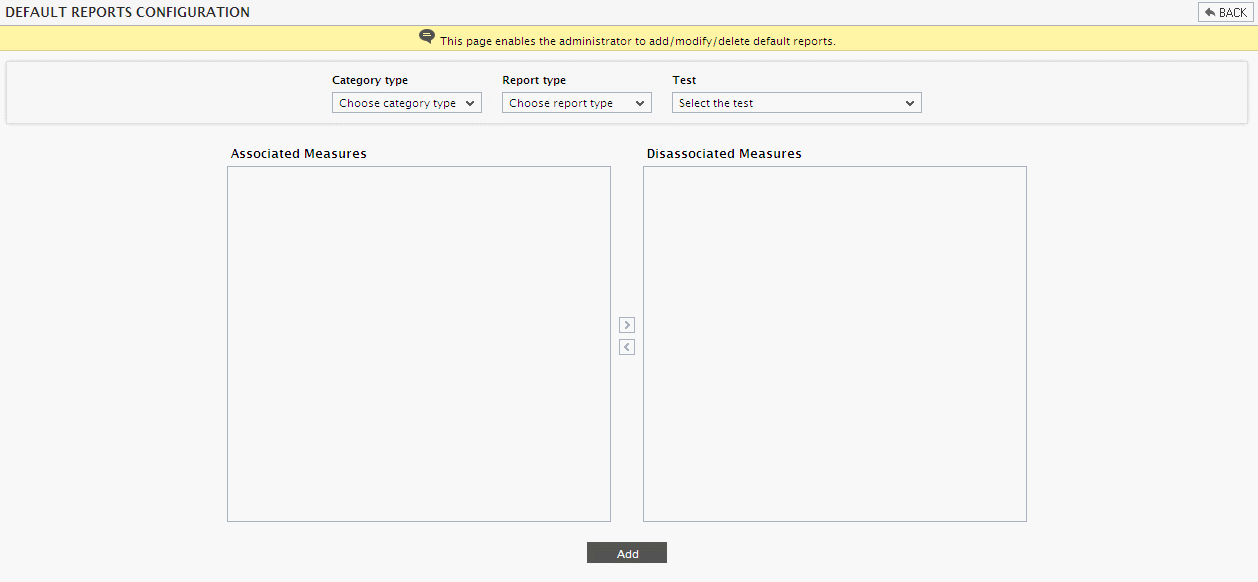Click inside the Associated Measures list box

pyautogui.click(x=419, y=344)
